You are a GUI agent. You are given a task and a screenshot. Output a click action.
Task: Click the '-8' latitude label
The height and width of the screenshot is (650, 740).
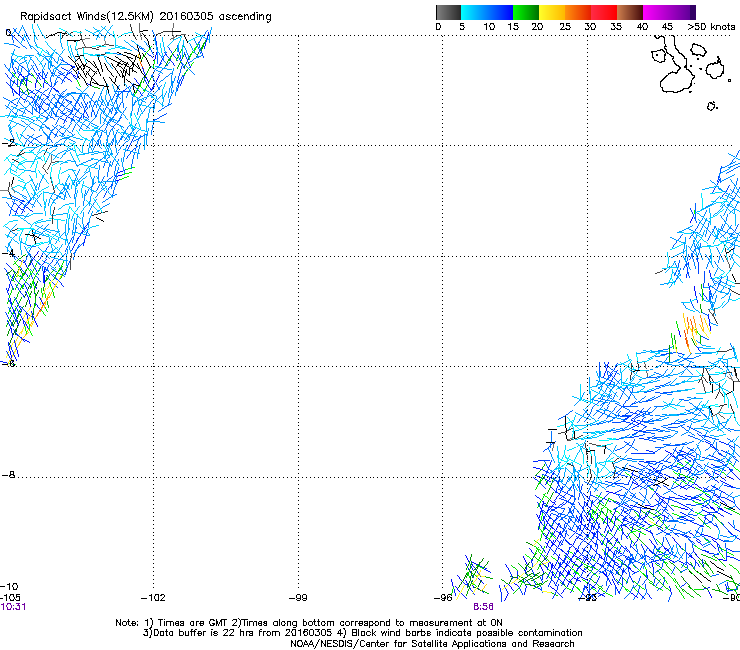[x=8, y=475]
